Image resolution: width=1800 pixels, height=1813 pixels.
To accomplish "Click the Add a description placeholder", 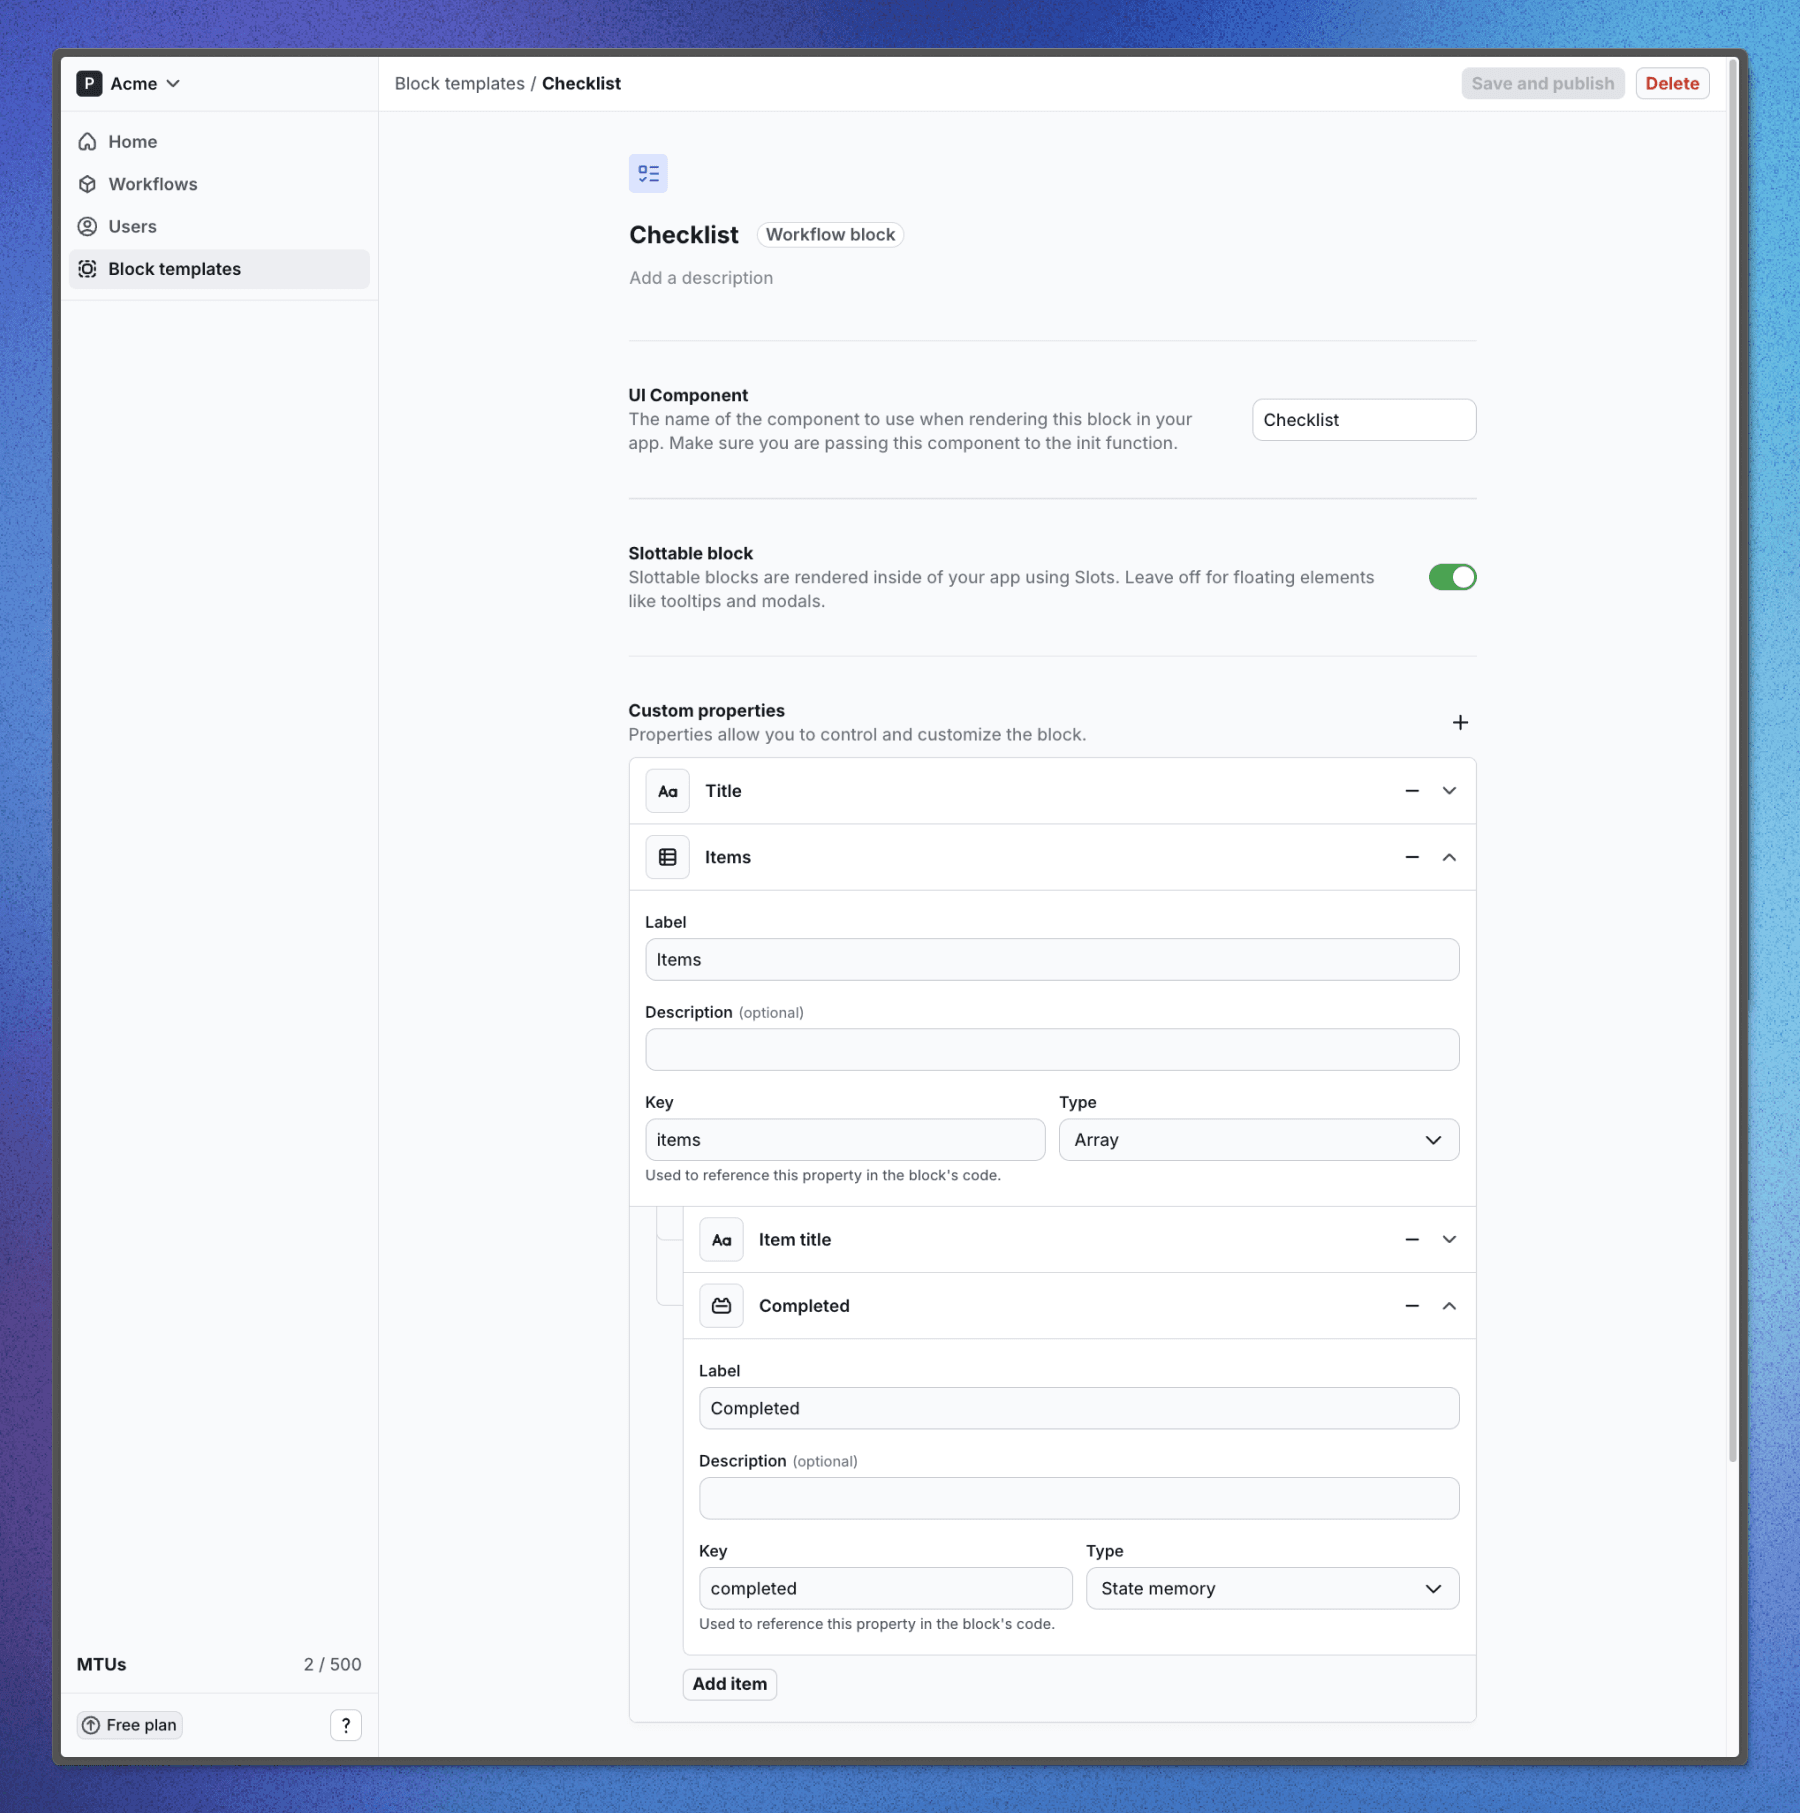I will (701, 277).
